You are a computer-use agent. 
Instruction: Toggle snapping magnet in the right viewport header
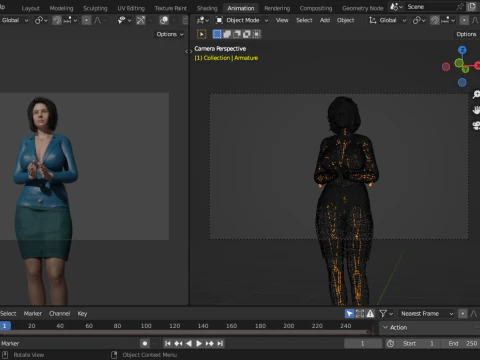click(x=435, y=20)
